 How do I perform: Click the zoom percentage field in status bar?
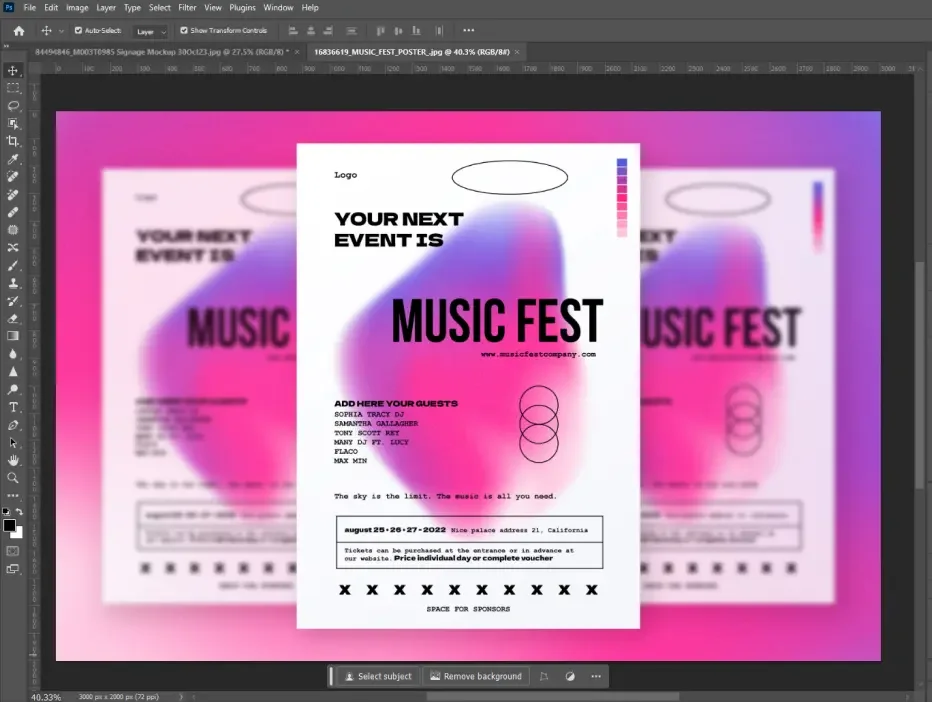(45, 696)
